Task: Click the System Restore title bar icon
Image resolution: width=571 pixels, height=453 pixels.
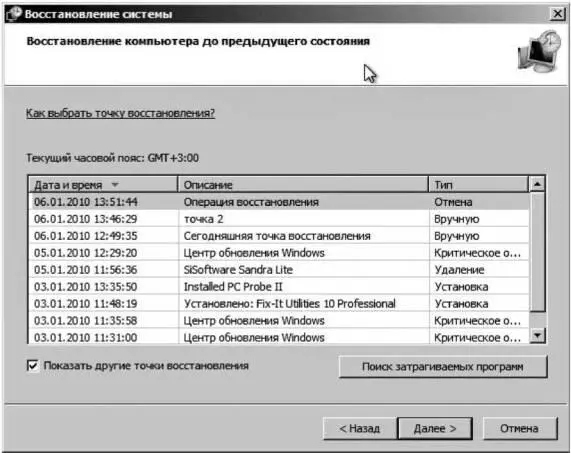Action: click(14, 14)
